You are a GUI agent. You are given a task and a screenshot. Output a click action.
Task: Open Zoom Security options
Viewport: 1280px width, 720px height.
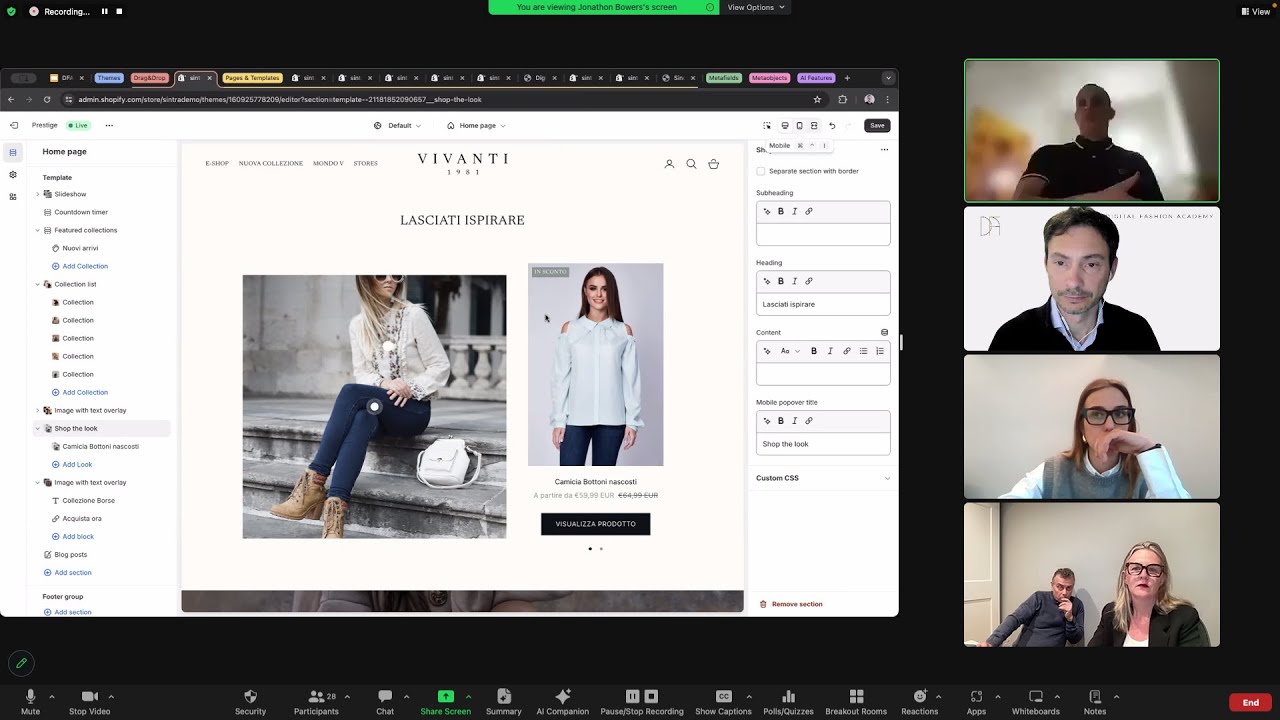pos(250,702)
